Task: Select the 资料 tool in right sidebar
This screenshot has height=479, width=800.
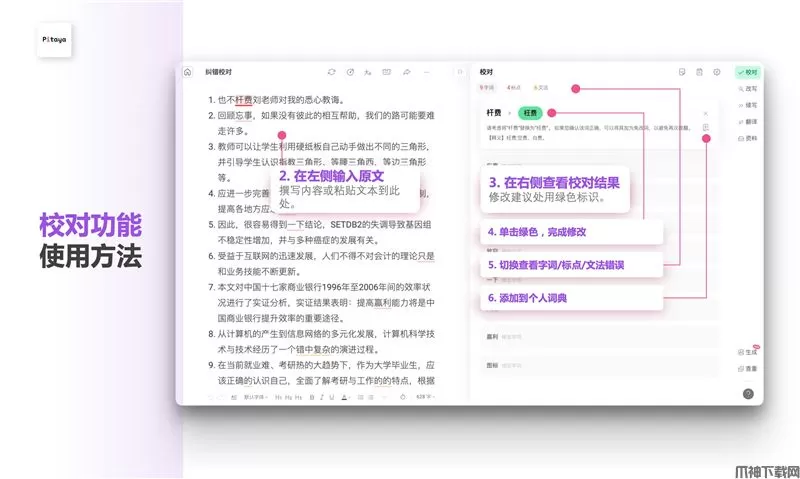Action: tap(747, 138)
